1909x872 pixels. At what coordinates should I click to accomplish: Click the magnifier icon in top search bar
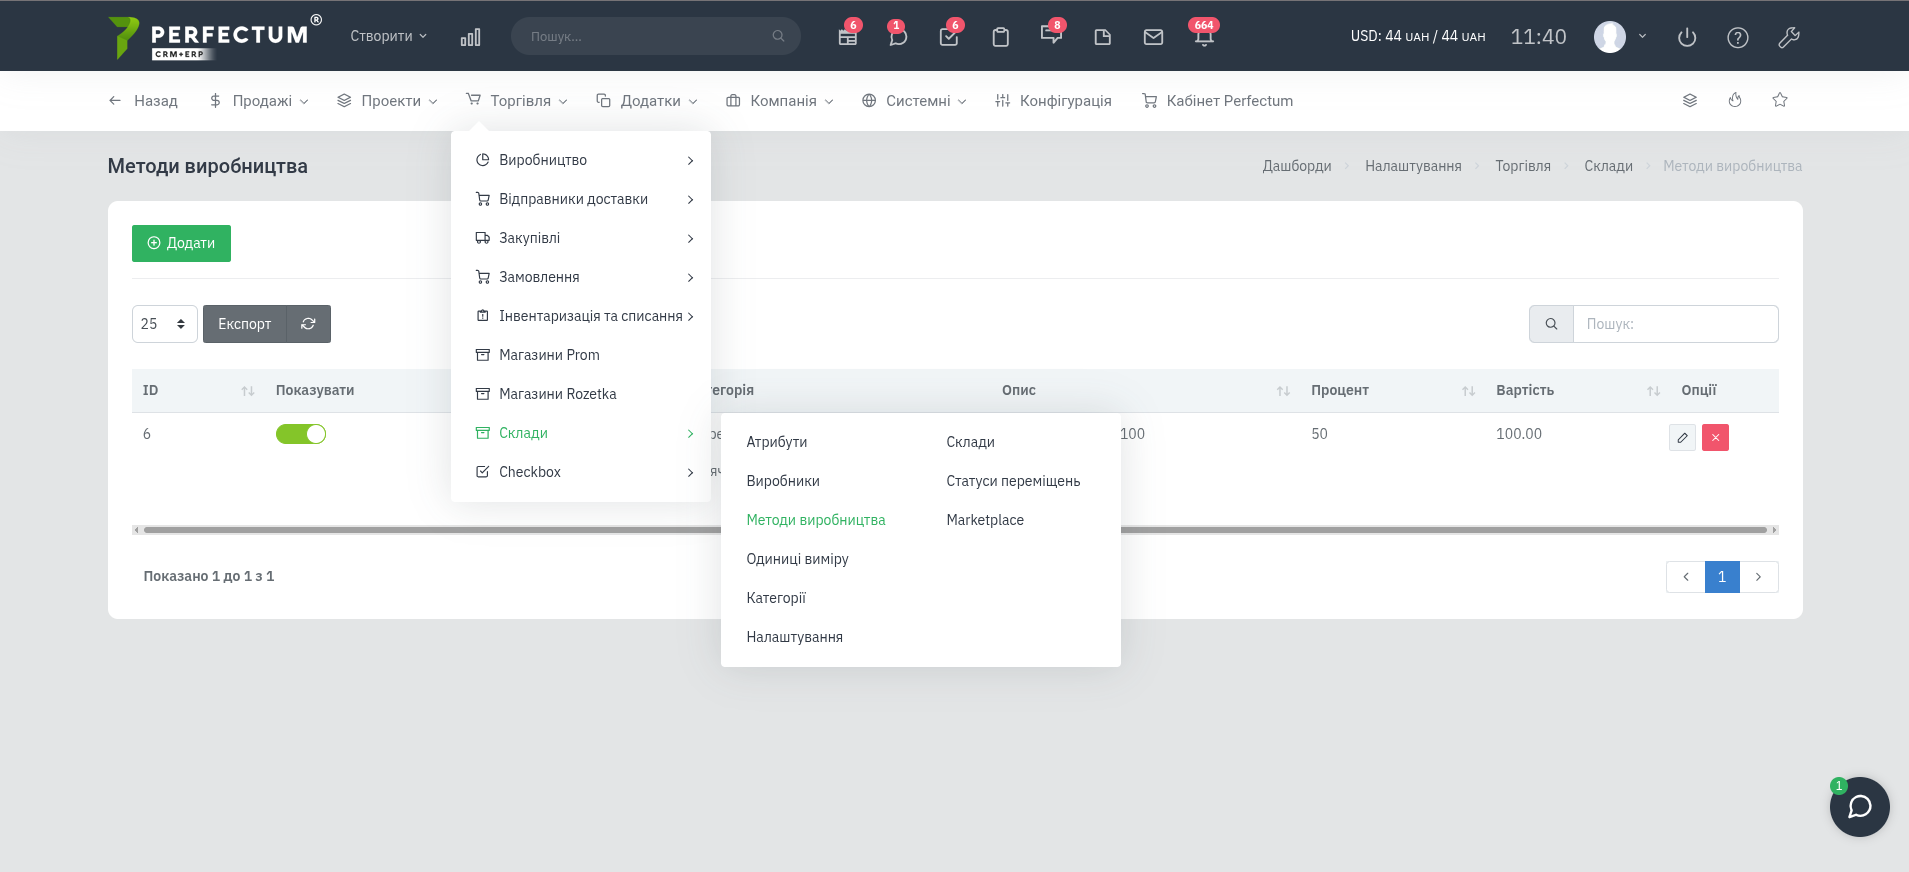click(x=778, y=36)
